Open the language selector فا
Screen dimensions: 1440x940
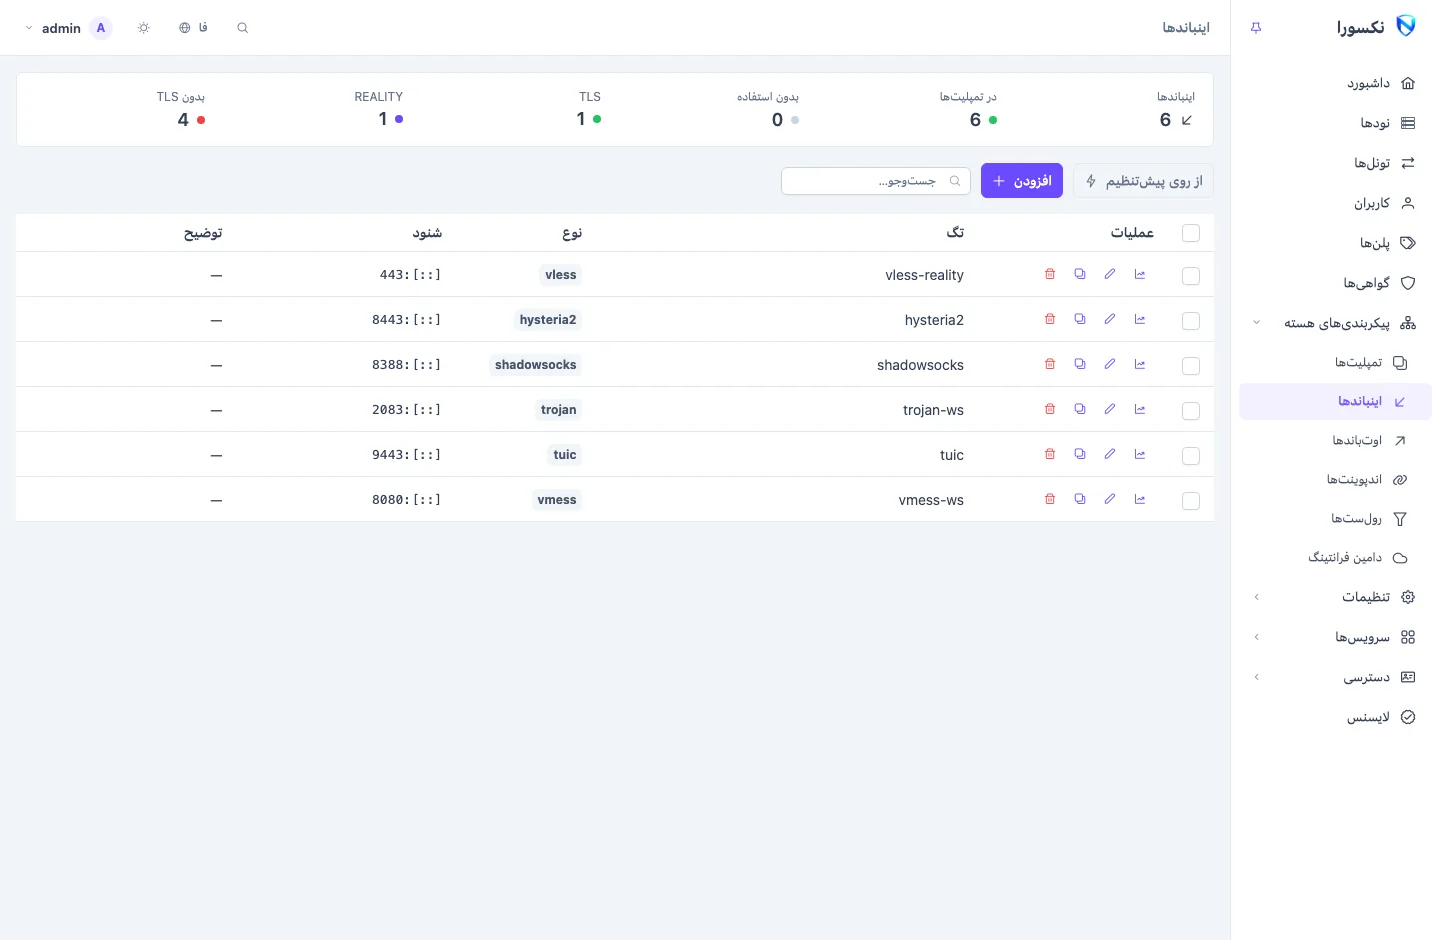point(193,28)
